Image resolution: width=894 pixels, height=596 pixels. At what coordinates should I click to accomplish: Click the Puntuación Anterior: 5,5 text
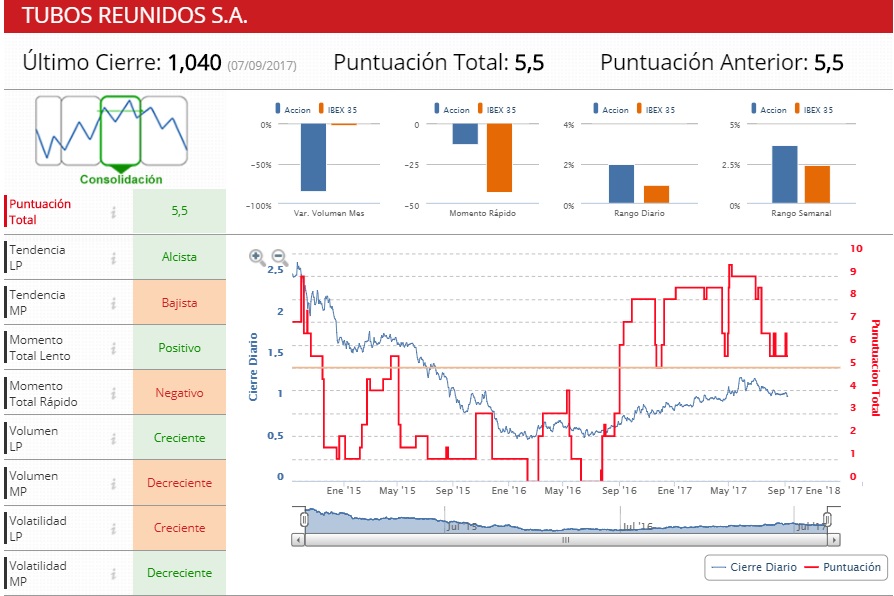pos(722,62)
